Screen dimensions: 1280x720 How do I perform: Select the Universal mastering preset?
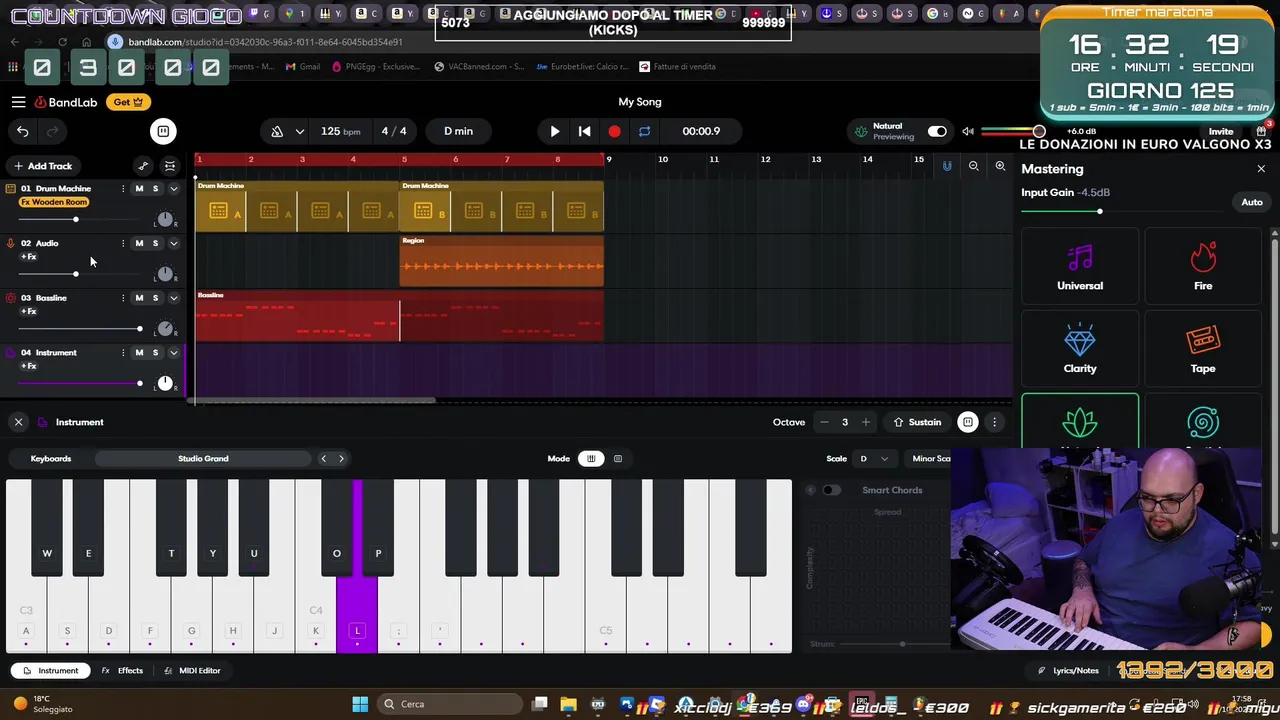pos(1080,268)
